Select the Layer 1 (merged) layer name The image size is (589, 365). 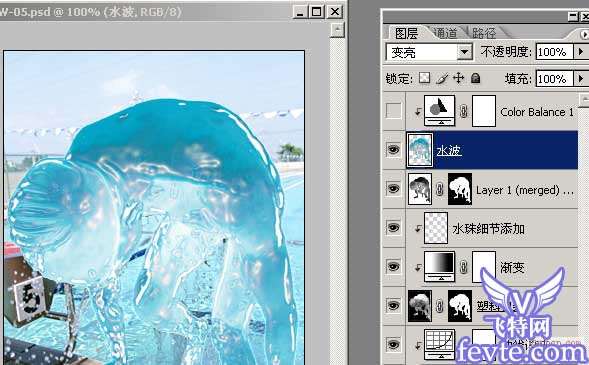point(525,190)
